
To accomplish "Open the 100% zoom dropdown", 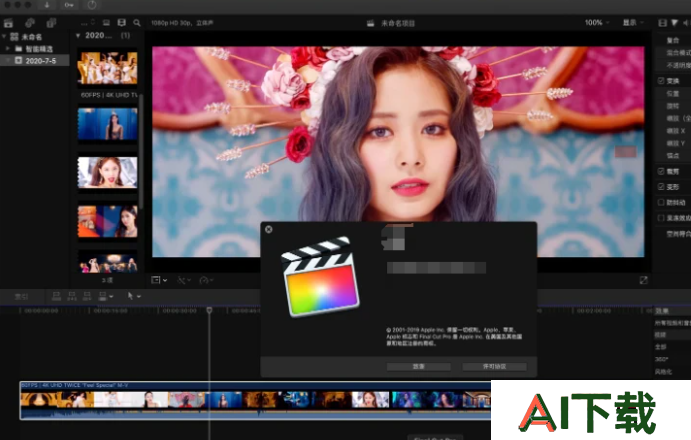I will coord(597,22).
